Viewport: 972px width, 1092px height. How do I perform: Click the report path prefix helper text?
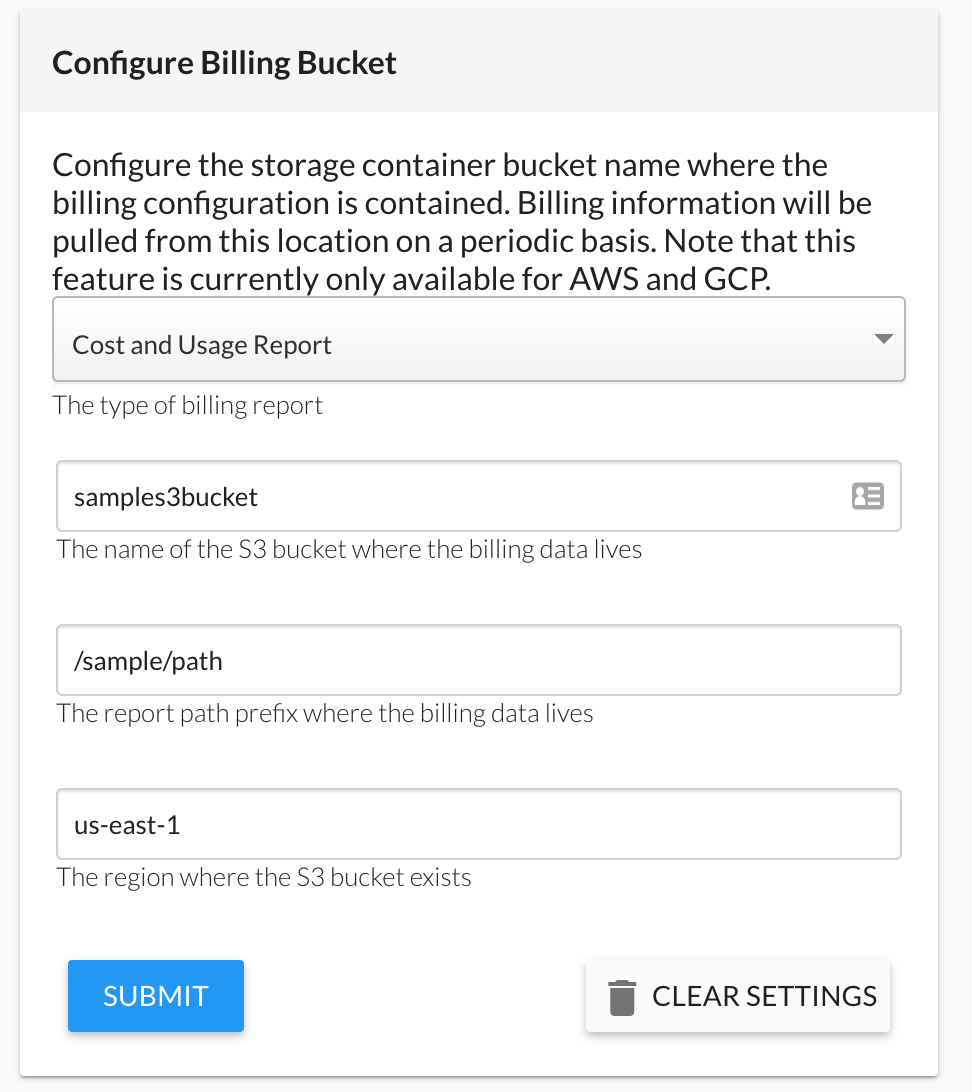click(x=324, y=713)
